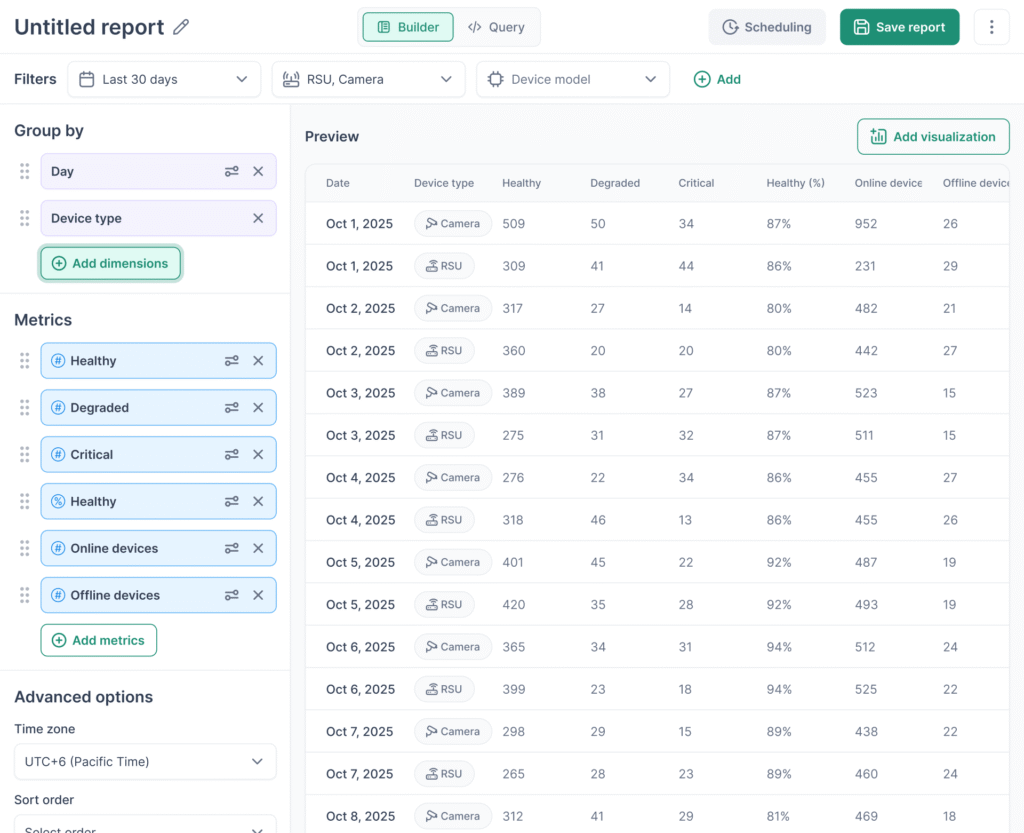
Task: Grab drag handle for Degraded metric
Action: click(25, 407)
